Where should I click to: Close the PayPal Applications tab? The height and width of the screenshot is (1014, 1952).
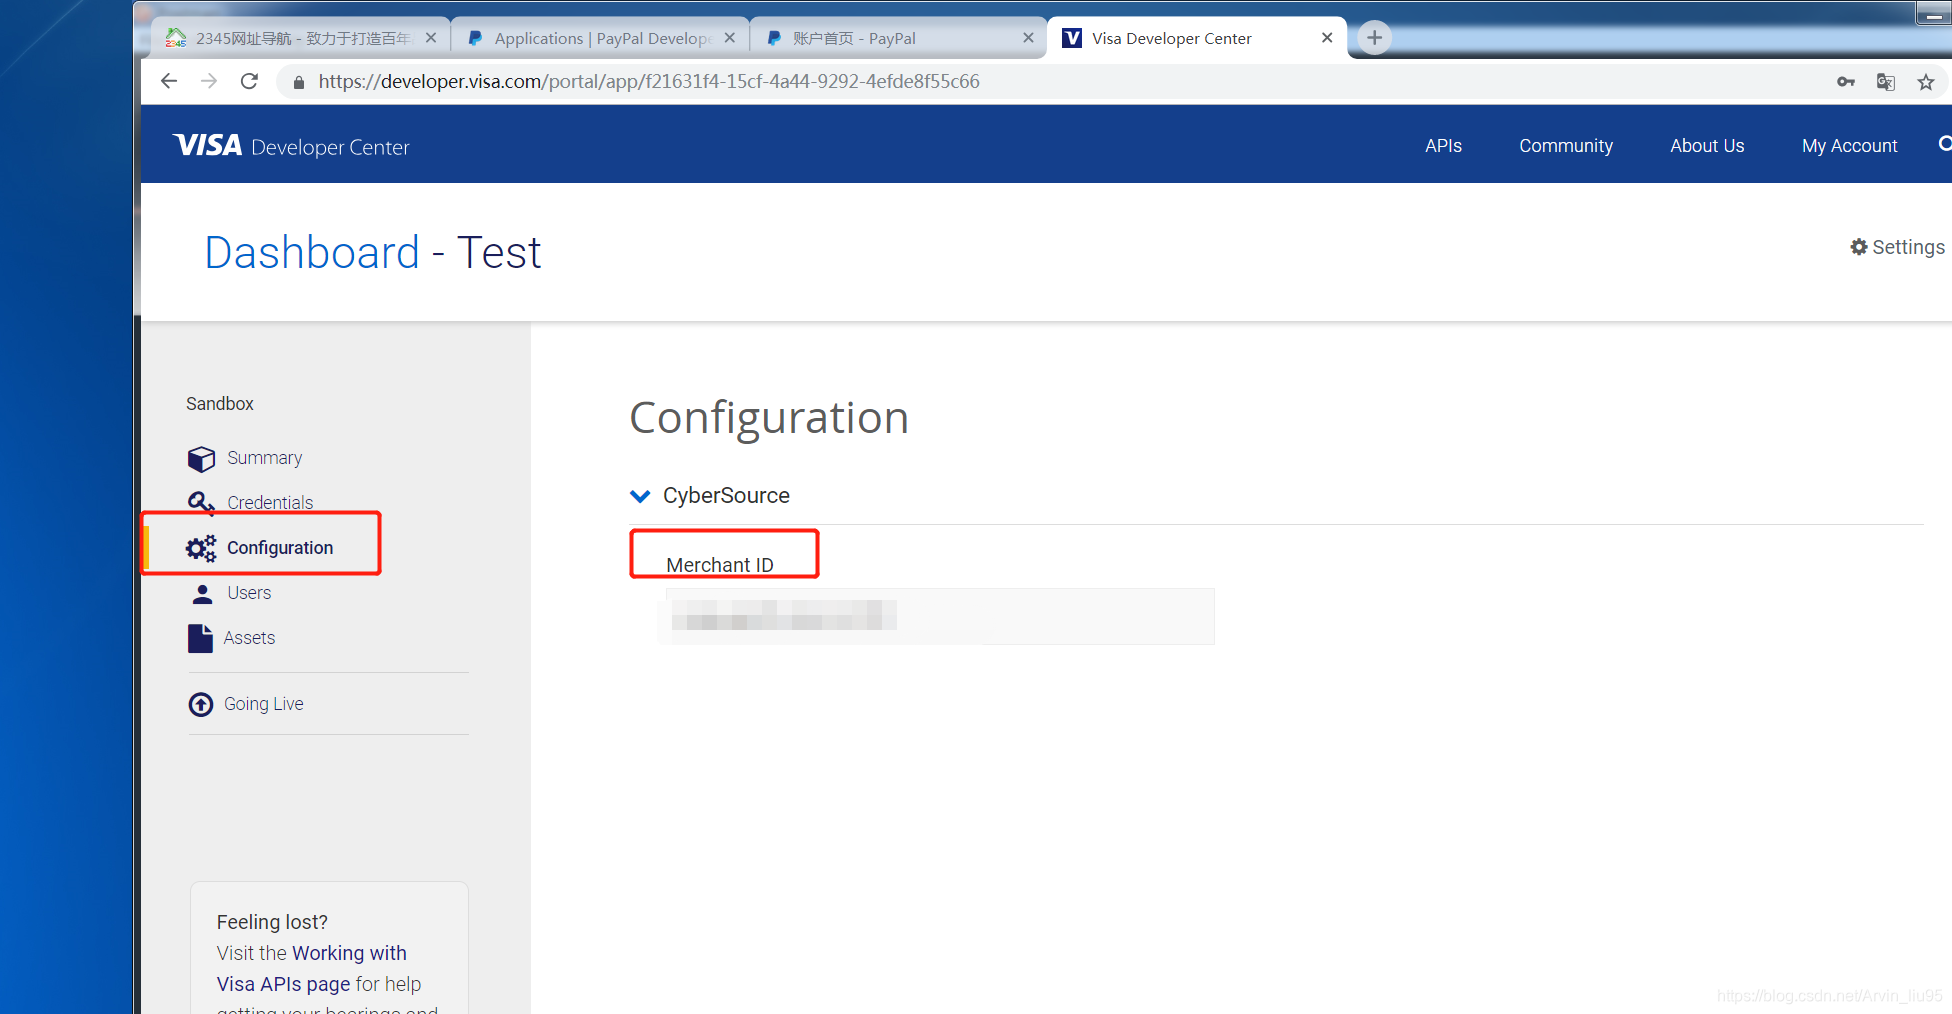pyautogui.click(x=730, y=38)
